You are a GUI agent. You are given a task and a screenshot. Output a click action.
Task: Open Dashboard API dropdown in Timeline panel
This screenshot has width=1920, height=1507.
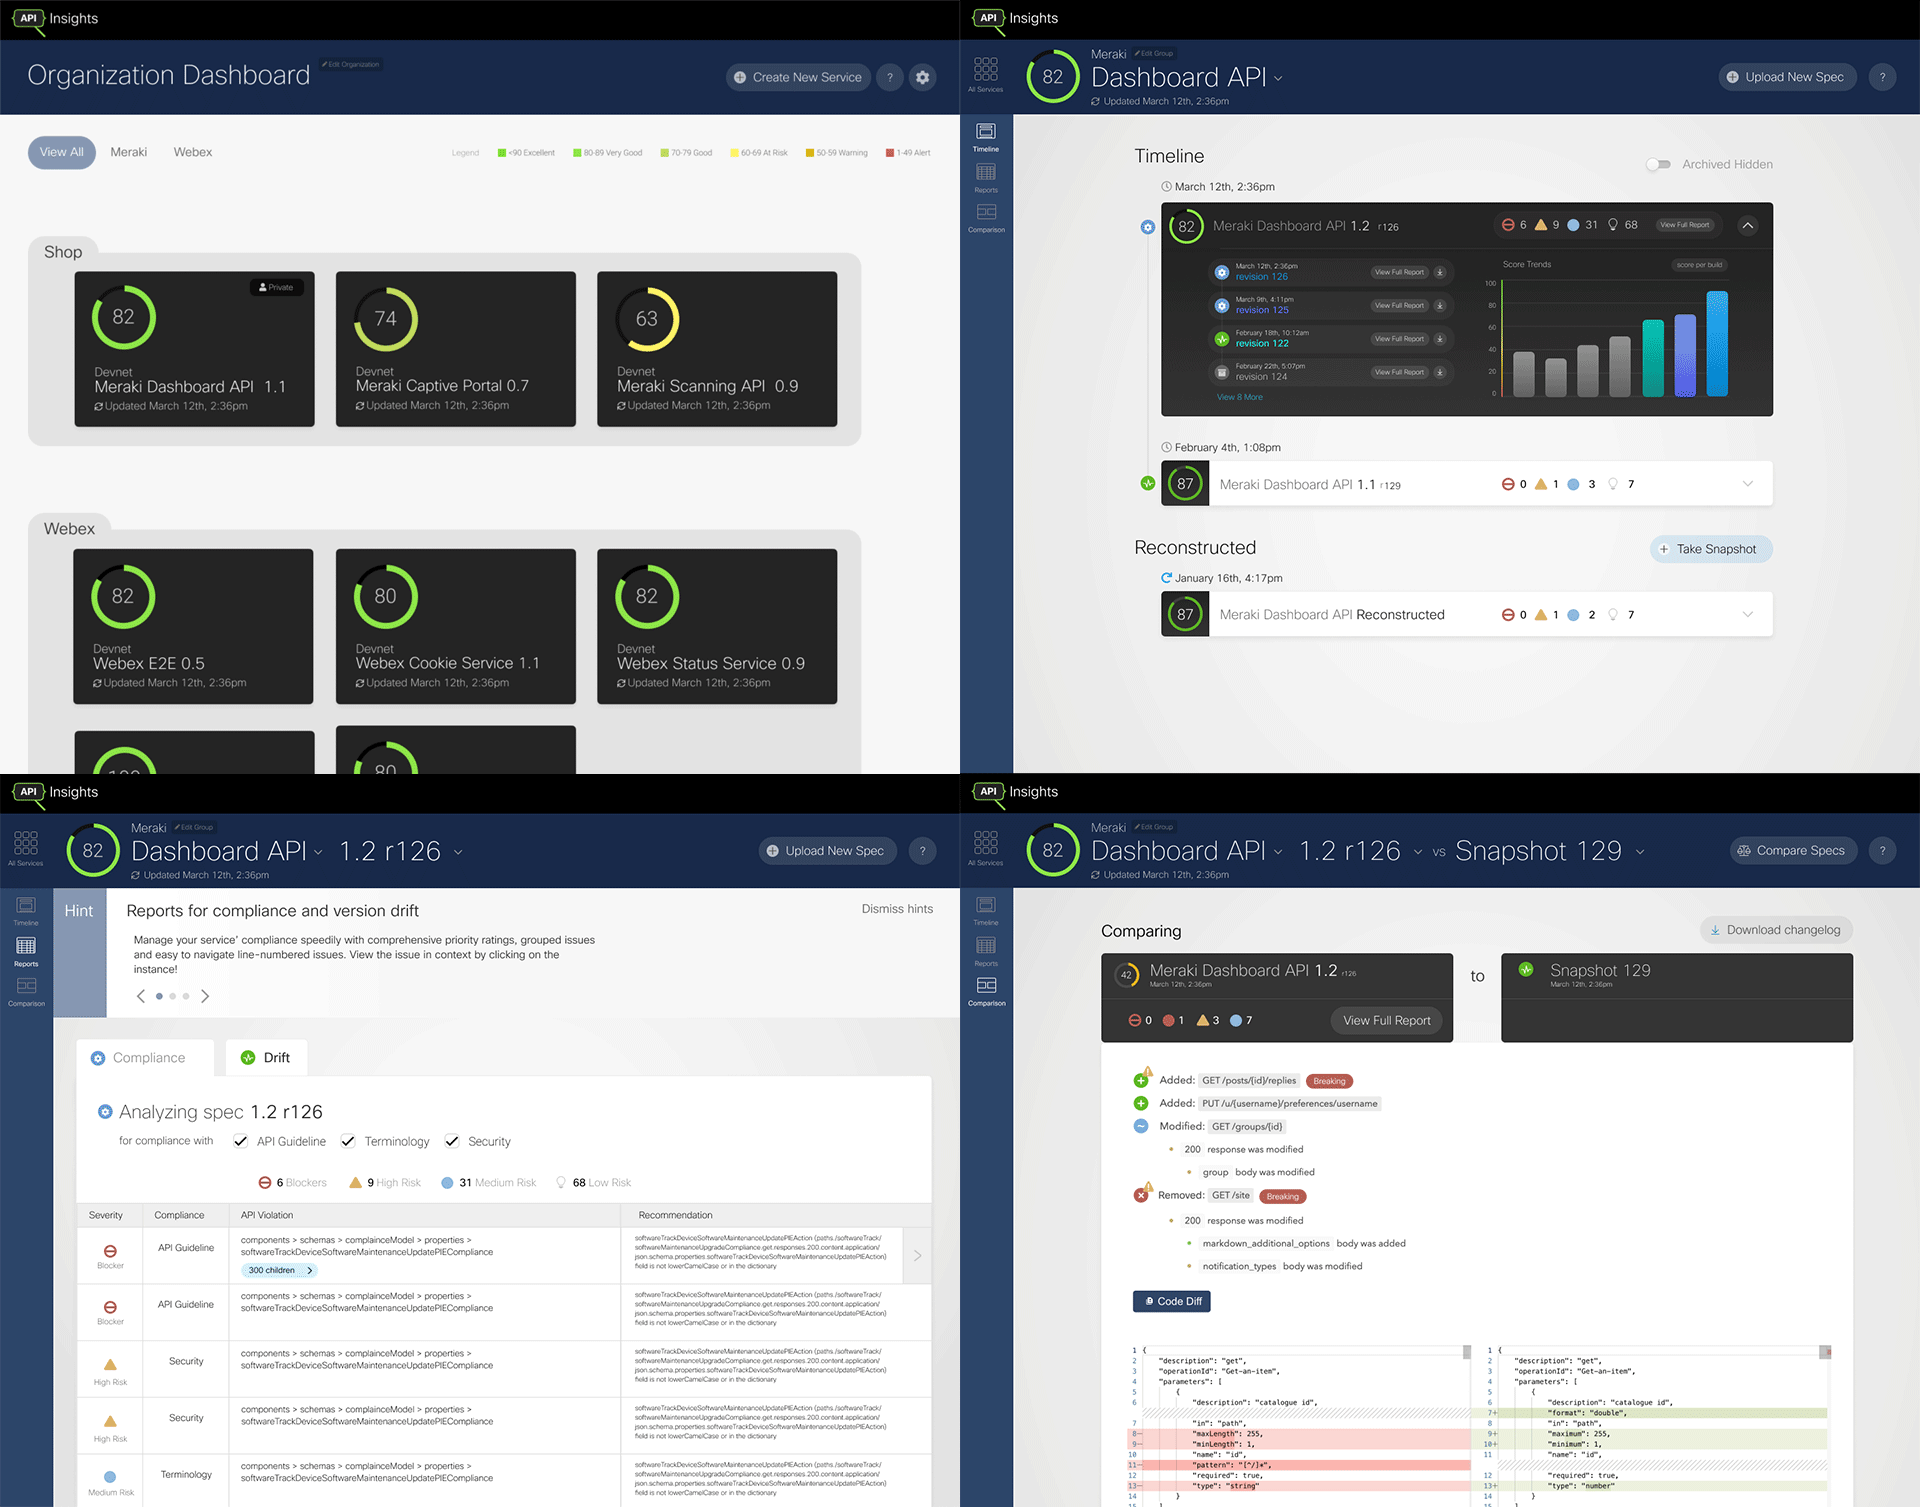coord(1279,79)
